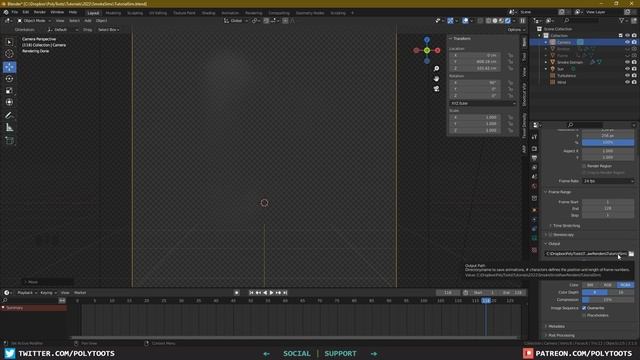
Task: Open the Render properties tab icon
Action: pos(534,149)
